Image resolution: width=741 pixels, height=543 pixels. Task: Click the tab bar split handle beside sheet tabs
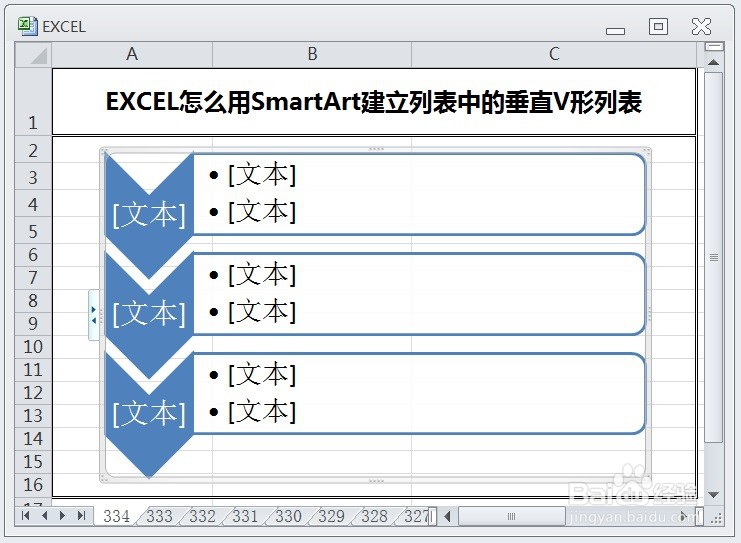[x=432, y=516]
